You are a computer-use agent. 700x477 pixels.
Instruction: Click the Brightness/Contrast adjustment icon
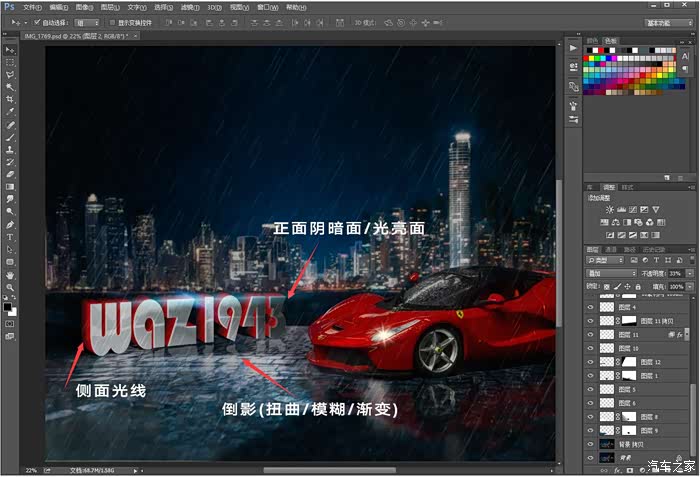coord(609,208)
